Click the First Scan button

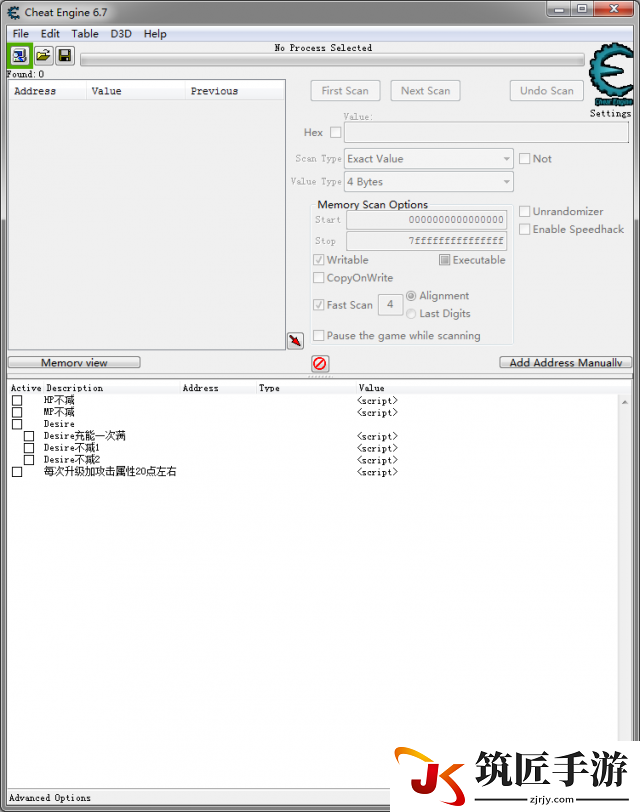(x=345, y=91)
